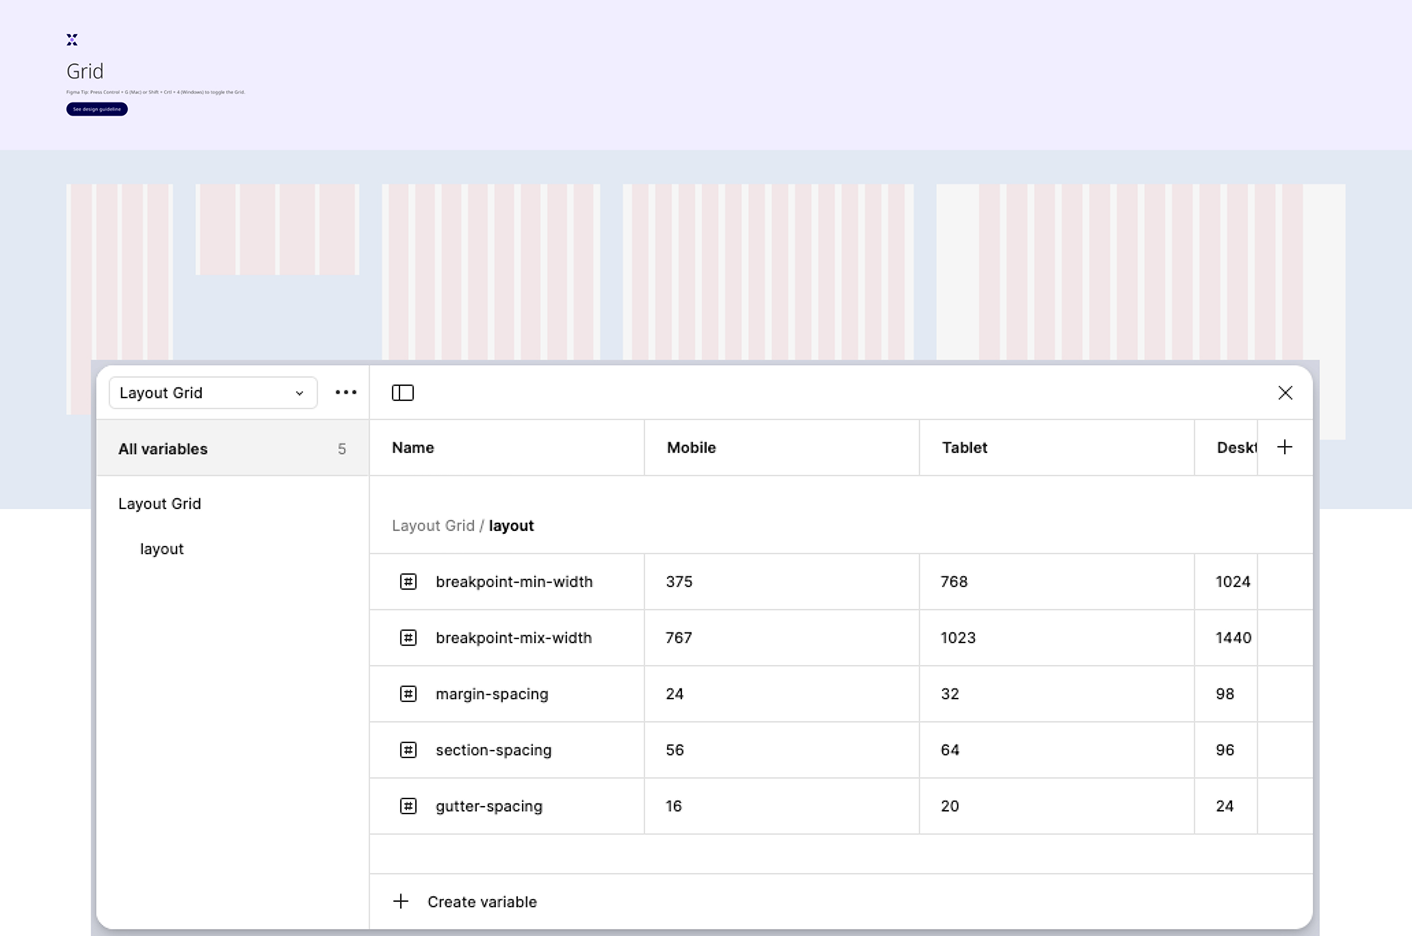The height and width of the screenshot is (936, 1412).
Task: Select the Layout Grid group in sidebar
Action: (160, 504)
